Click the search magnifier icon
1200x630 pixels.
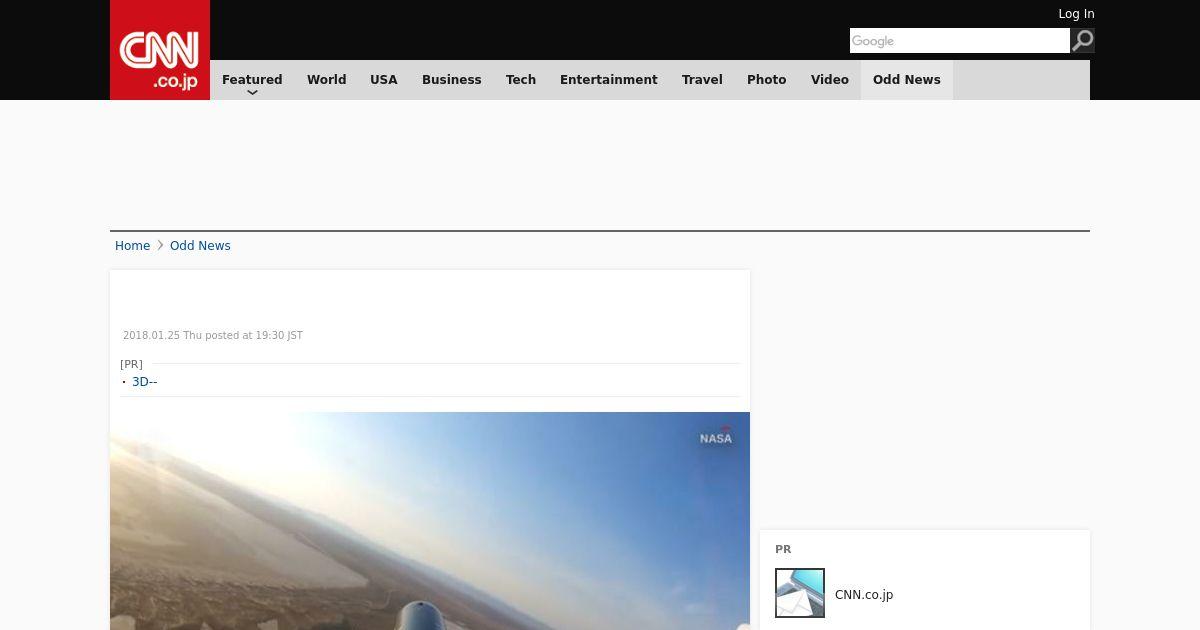[x=1082, y=40]
